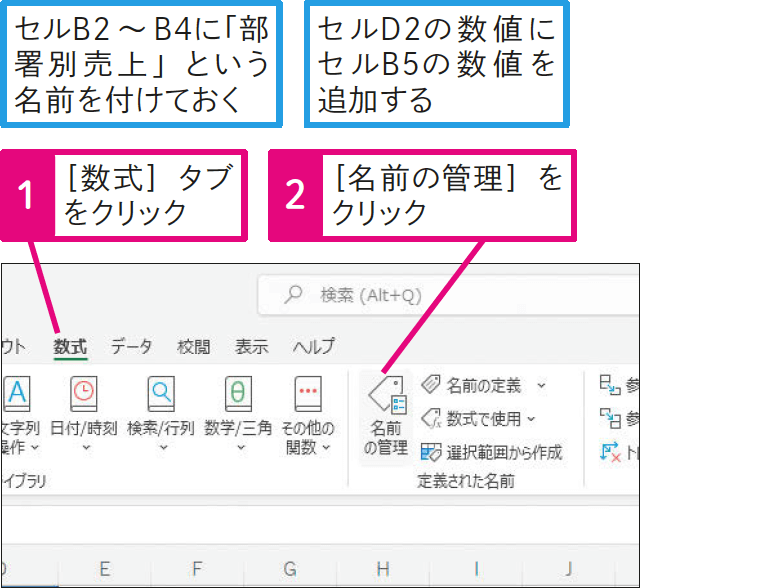Viewport: 783px width, 588px height.
Task: Click the 名前の定義 label
Action: (x=483, y=385)
